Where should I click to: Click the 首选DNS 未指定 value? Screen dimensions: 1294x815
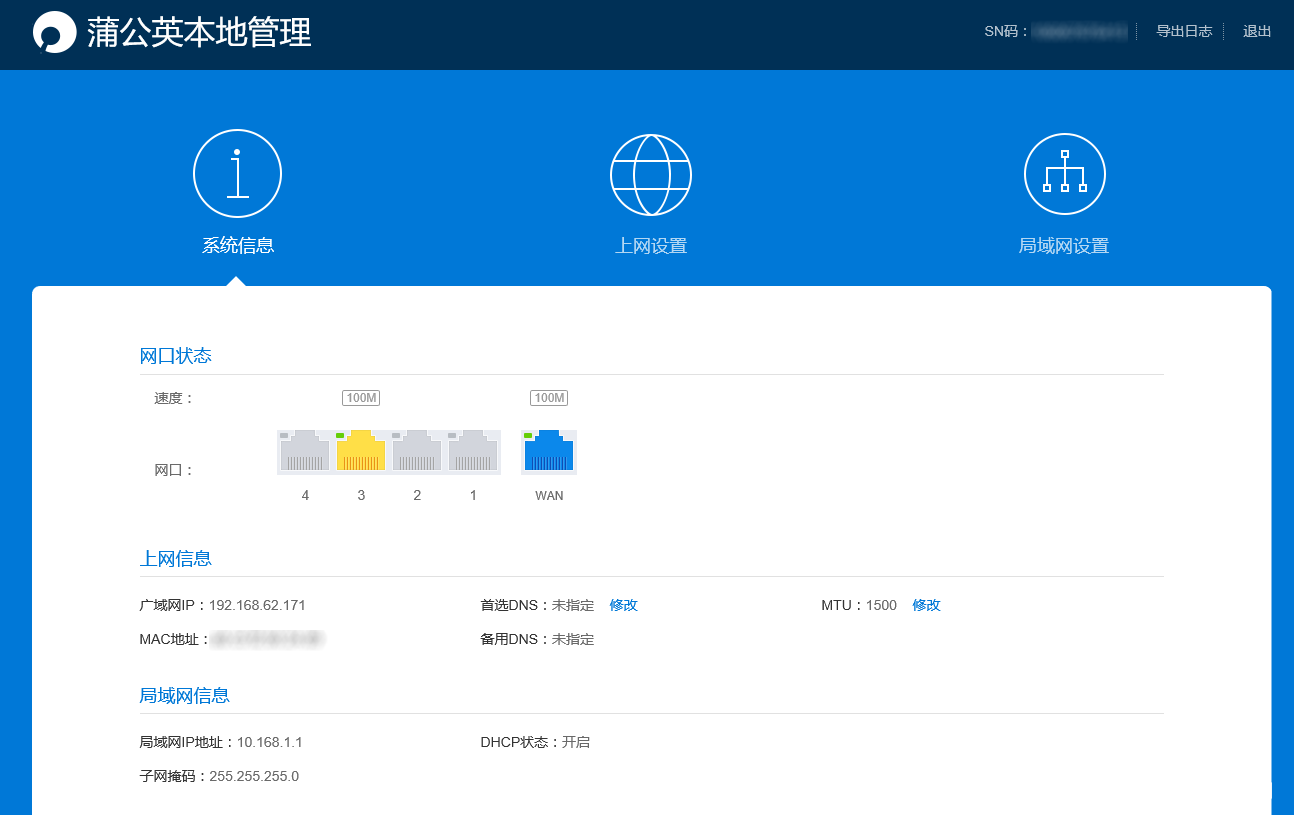click(573, 605)
